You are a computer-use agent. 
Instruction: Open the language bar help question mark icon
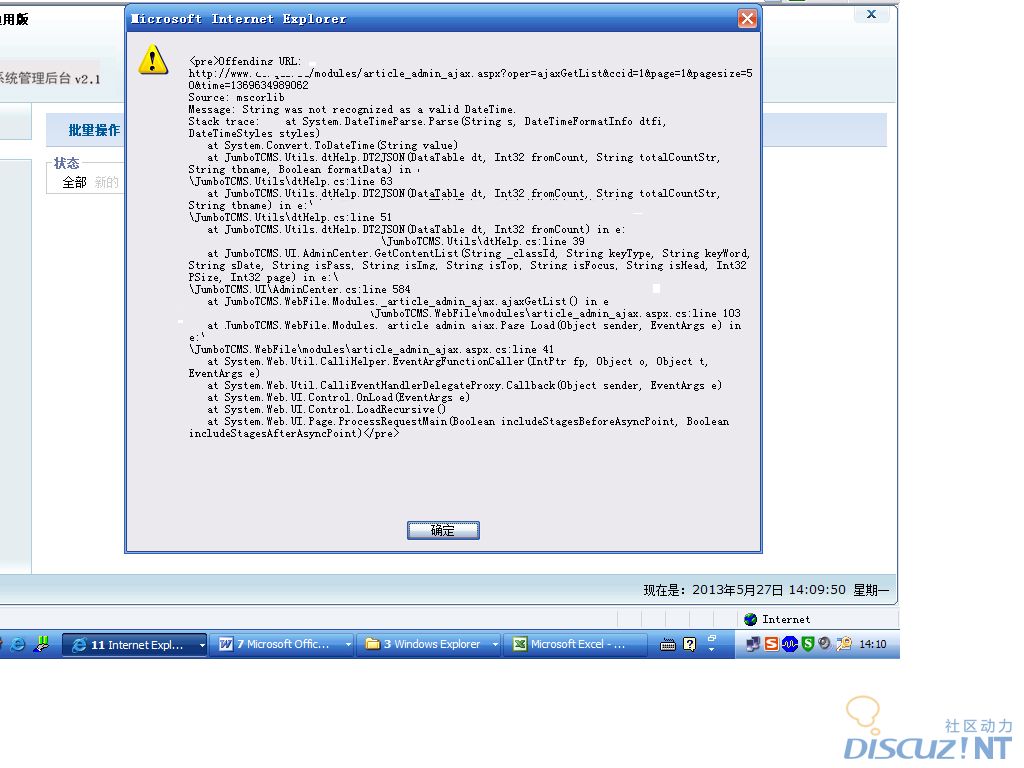(x=690, y=645)
